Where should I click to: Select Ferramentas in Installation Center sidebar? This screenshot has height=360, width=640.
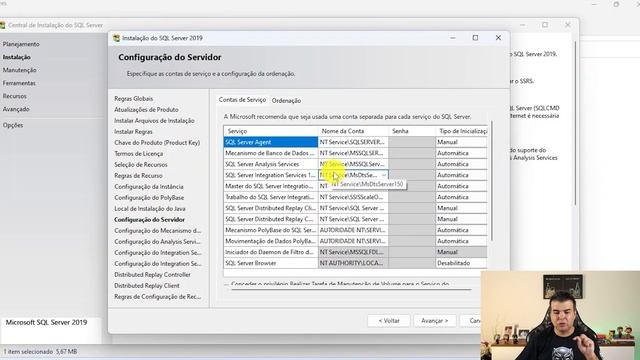pyautogui.click(x=19, y=83)
